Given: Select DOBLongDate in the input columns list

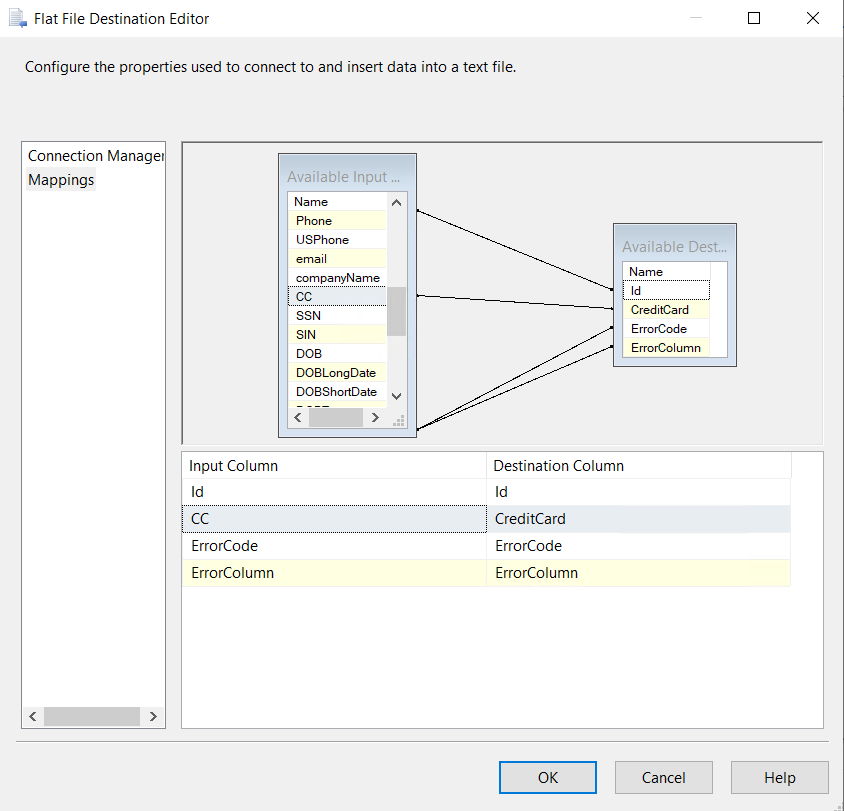Looking at the screenshot, I should (336, 373).
